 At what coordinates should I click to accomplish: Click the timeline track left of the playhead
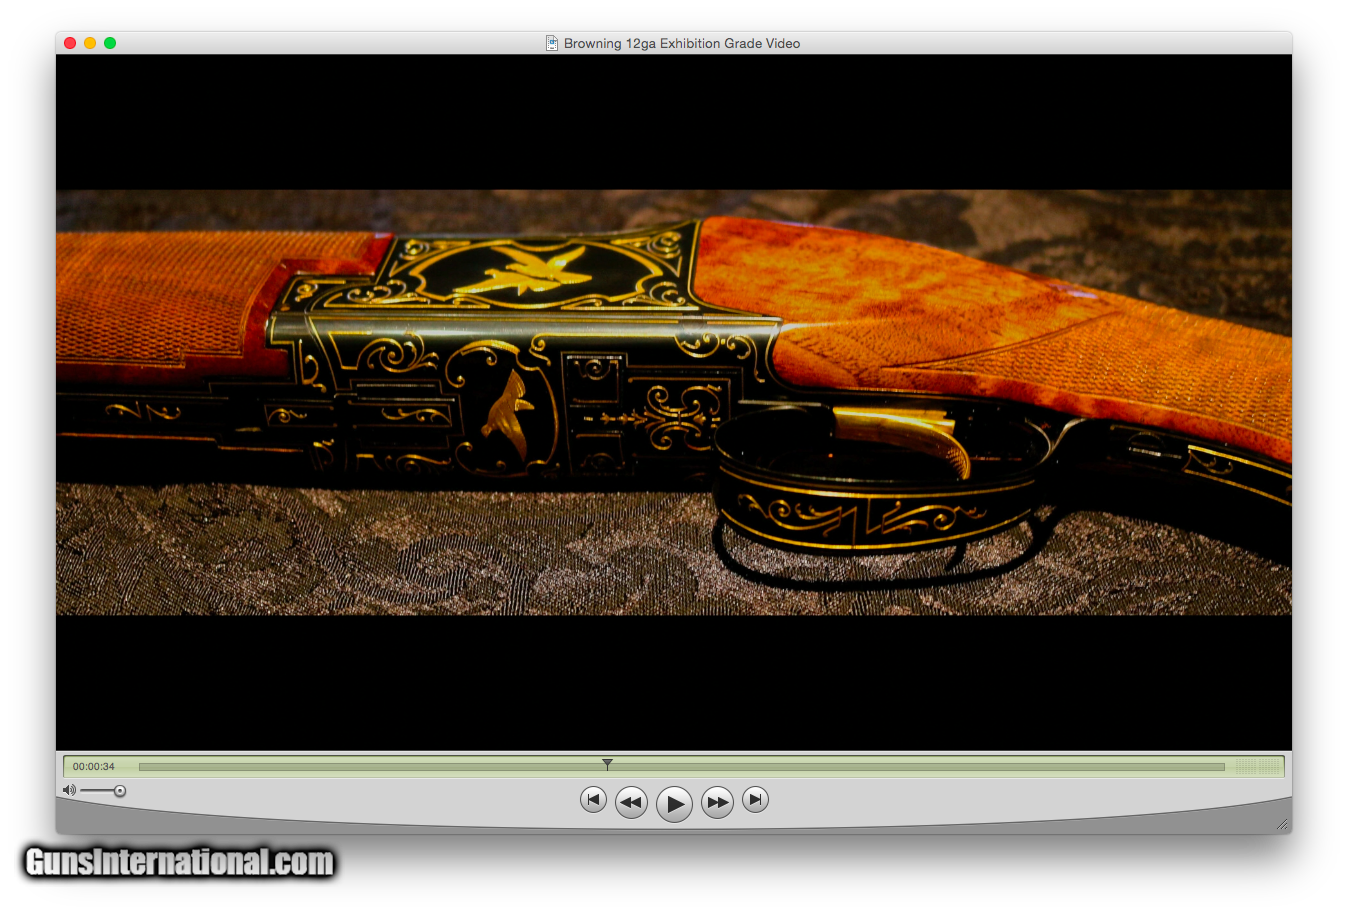tap(370, 767)
